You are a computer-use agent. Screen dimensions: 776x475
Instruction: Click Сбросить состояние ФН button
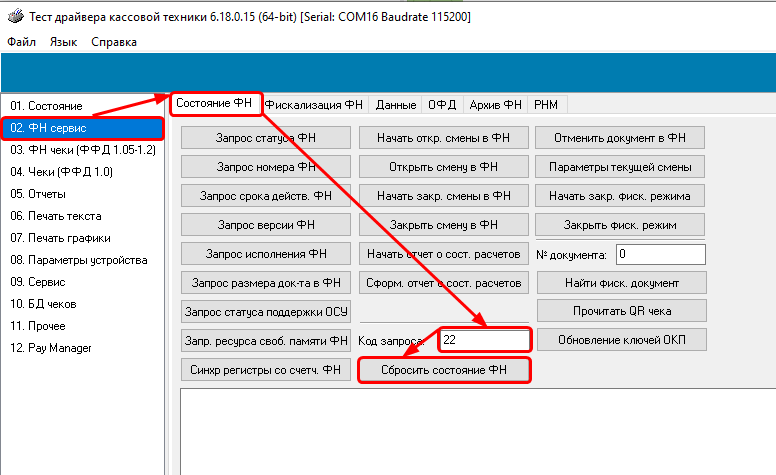click(444, 370)
